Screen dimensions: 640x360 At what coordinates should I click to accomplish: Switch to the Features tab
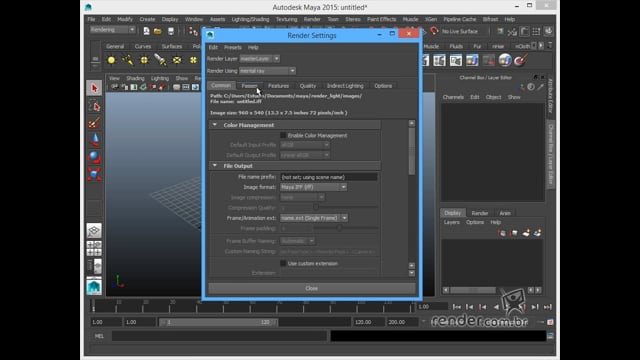278,86
